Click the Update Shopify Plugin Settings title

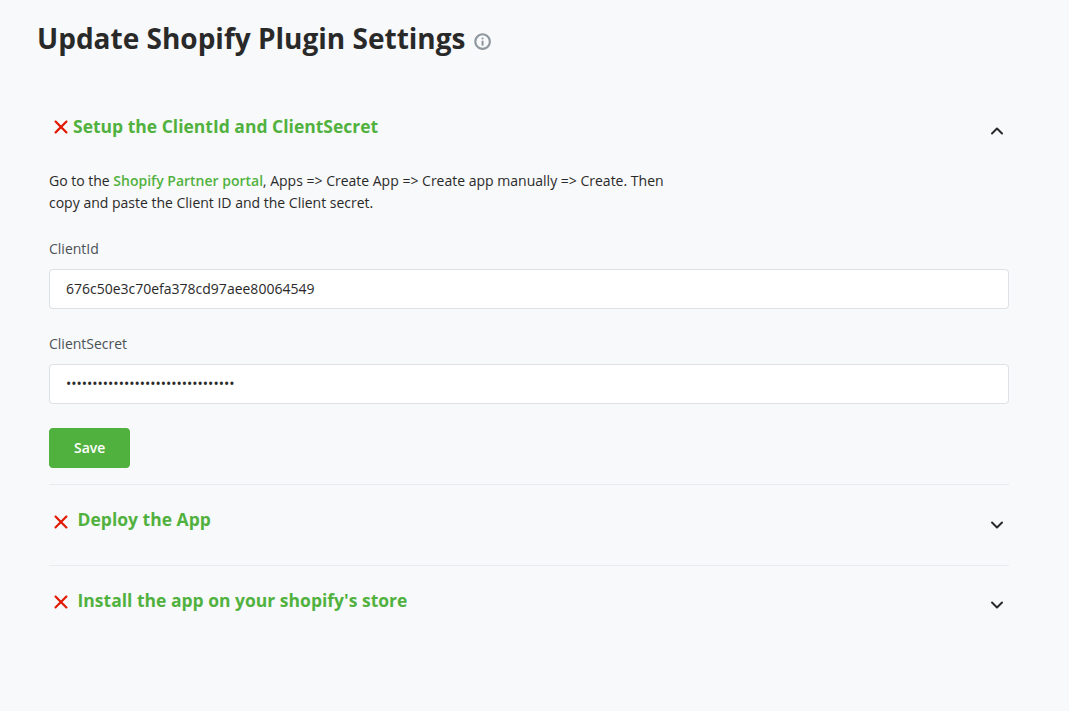pos(250,39)
